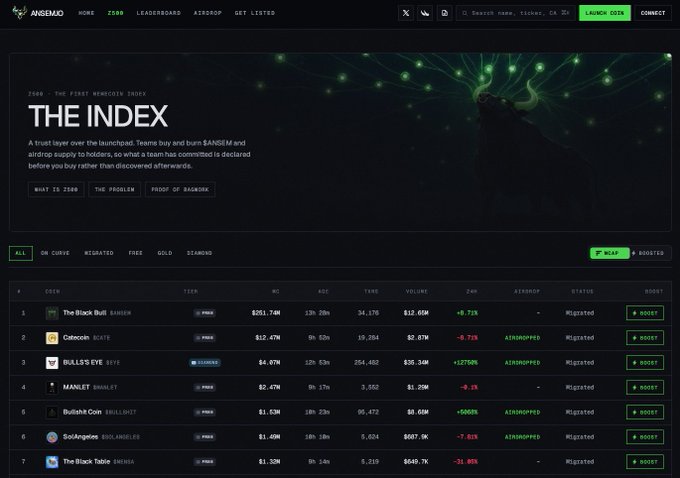
Task: Focus the search name, ticker, CA field
Action: [x=515, y=13]
